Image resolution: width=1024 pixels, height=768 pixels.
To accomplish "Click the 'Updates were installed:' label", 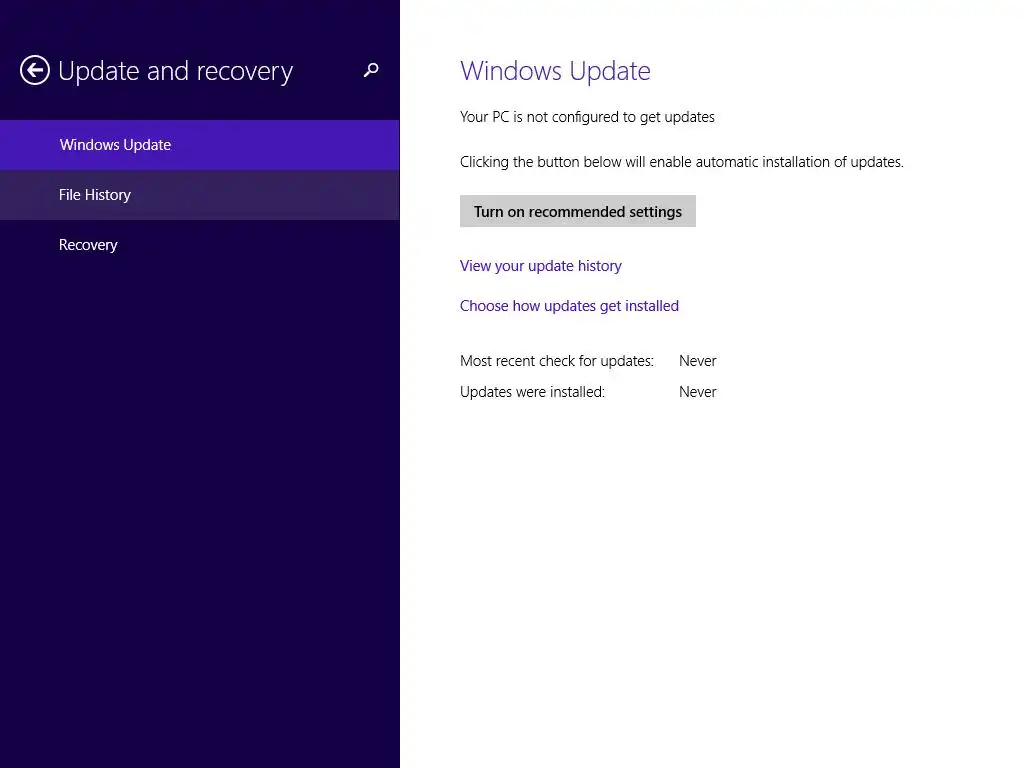I will tap(532, 392).
